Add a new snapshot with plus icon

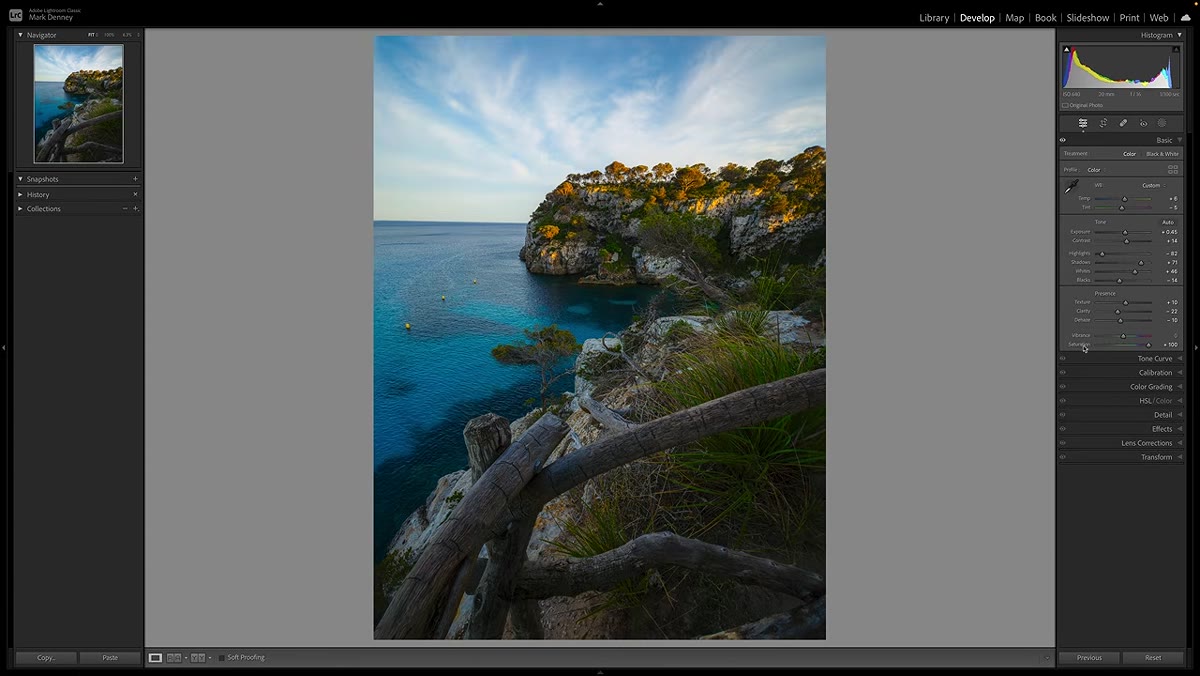(135, 179)
